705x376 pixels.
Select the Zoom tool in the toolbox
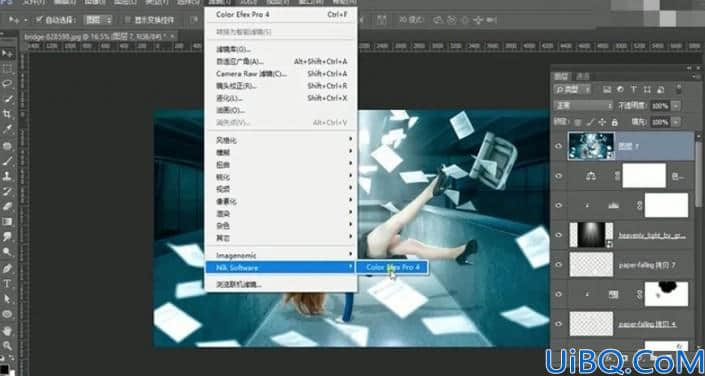click(x=7, y=346)
